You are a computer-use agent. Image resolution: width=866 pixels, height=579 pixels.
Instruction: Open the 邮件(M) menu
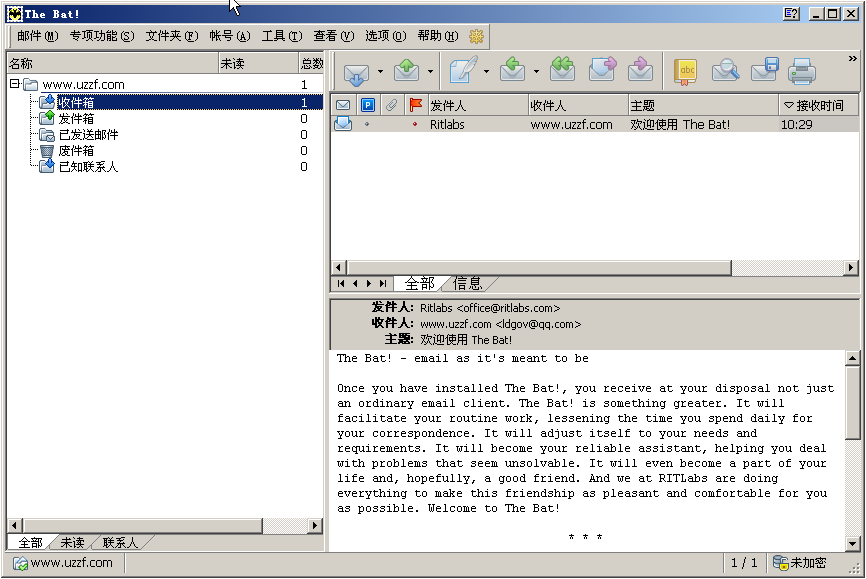[x=38, y=36]
